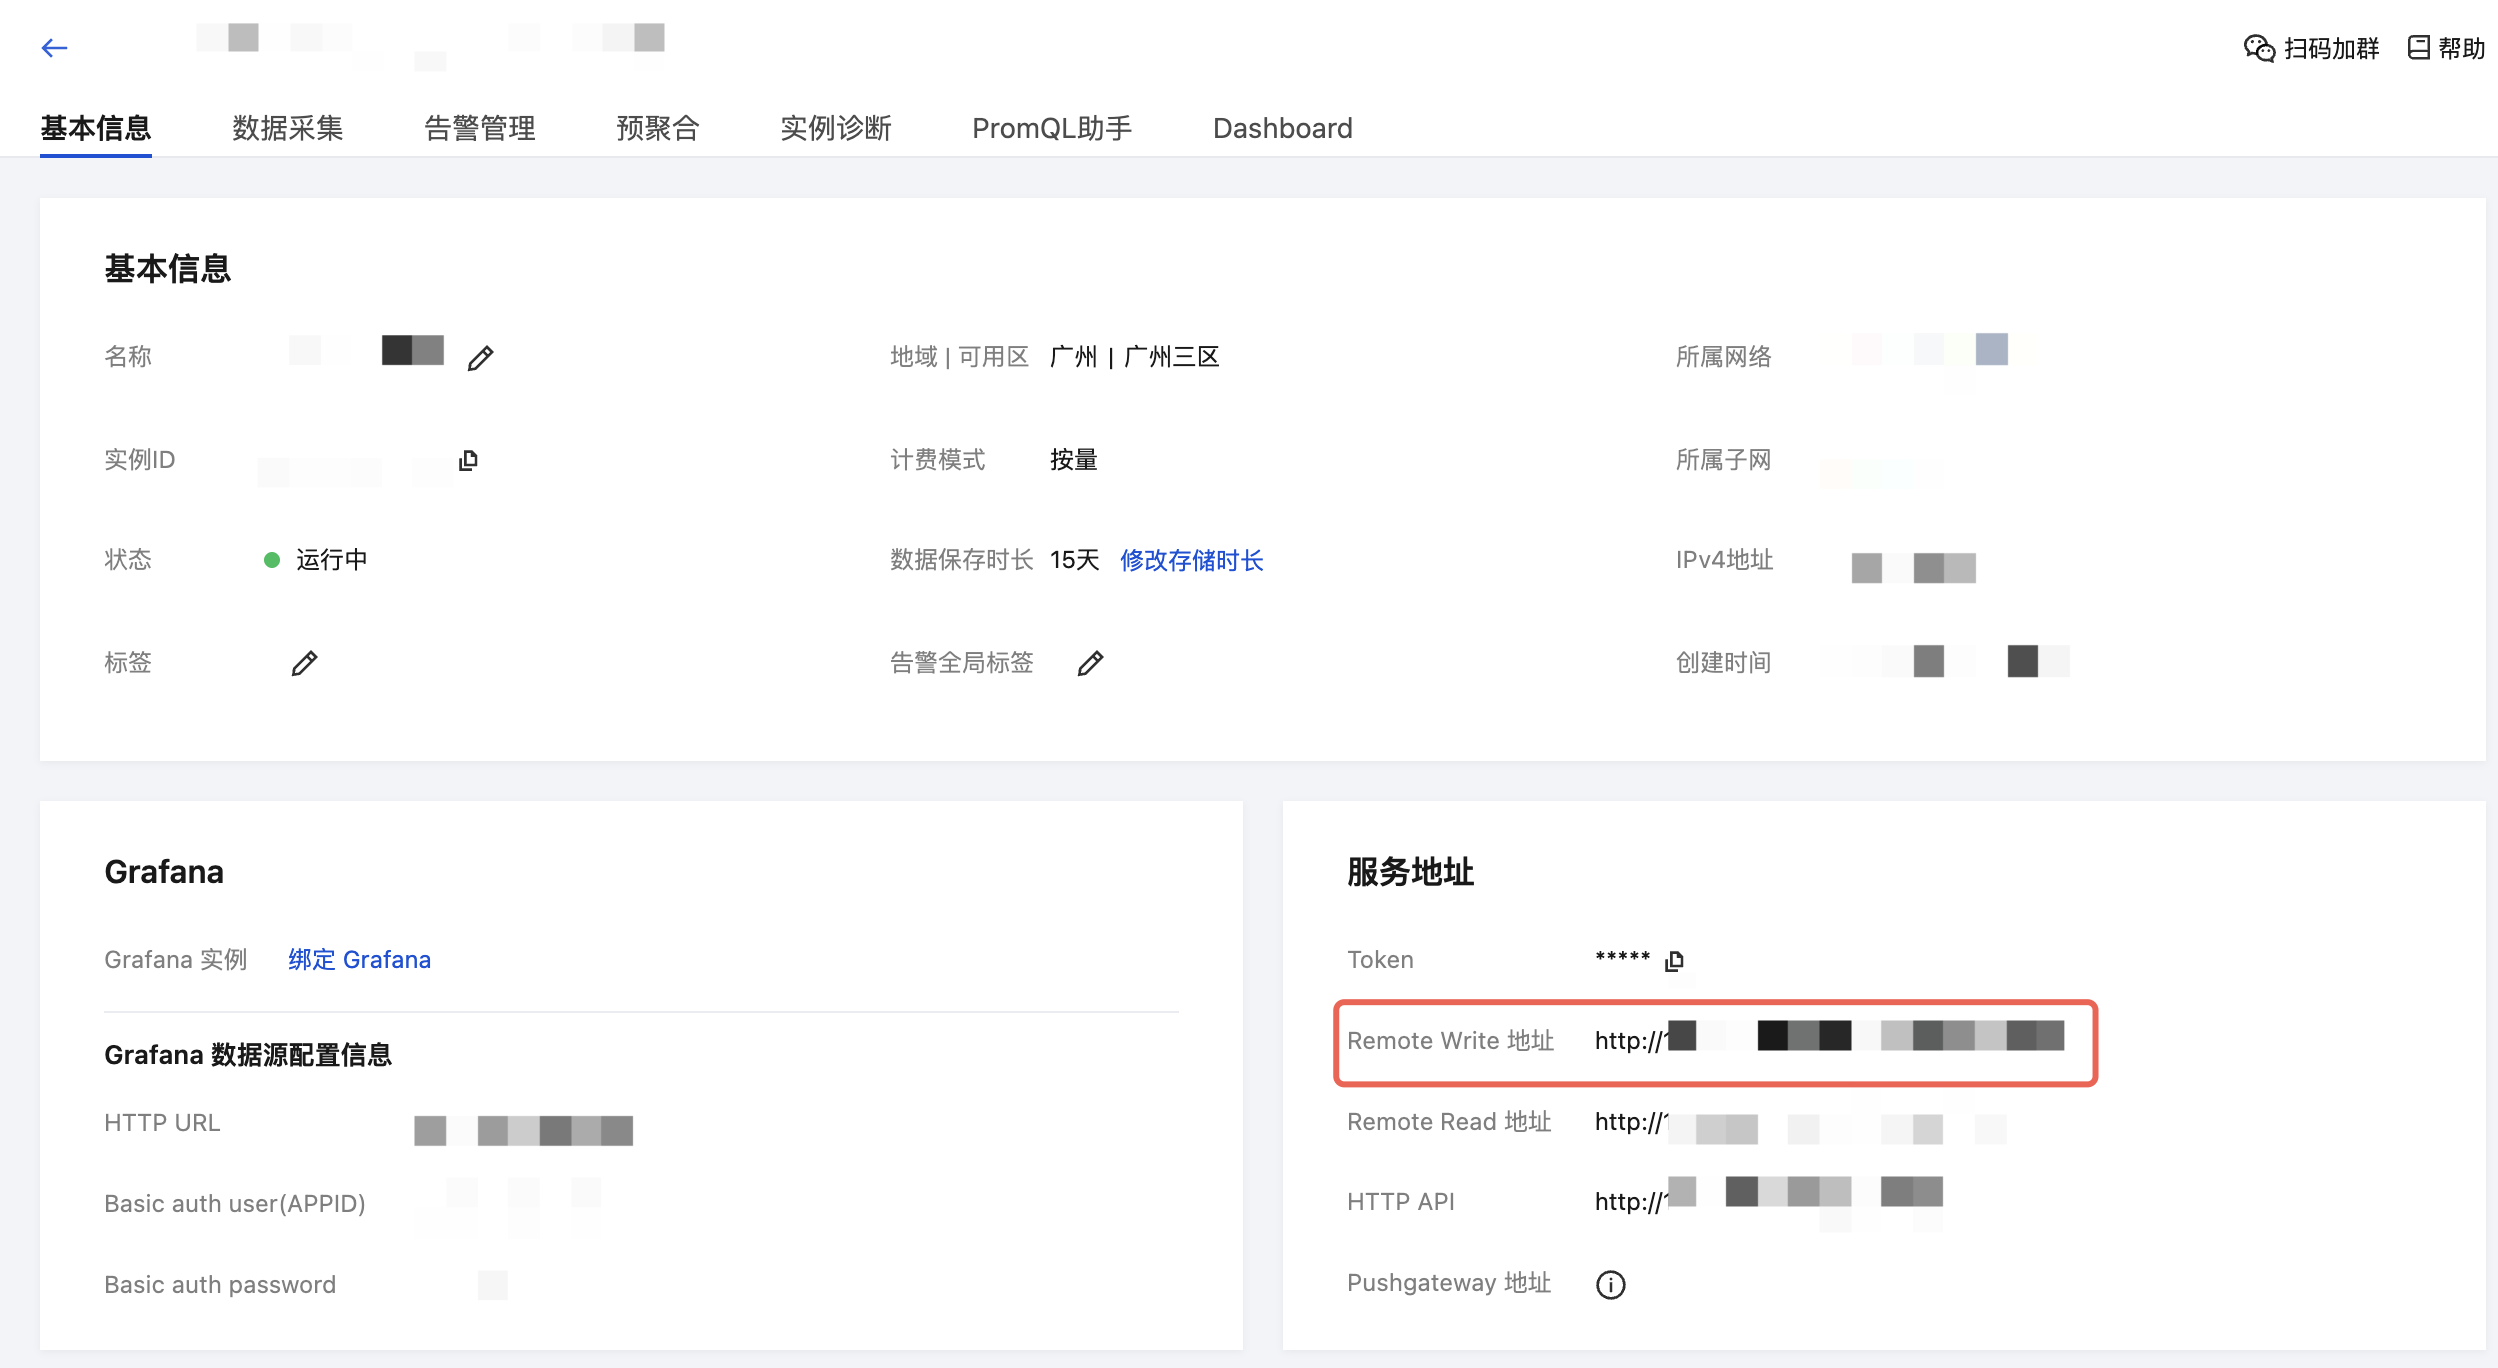Viewport: 2498px width, 1368px height.
Task: Copy the instance ID (实例ID)
Action: (x=468, y=460)
